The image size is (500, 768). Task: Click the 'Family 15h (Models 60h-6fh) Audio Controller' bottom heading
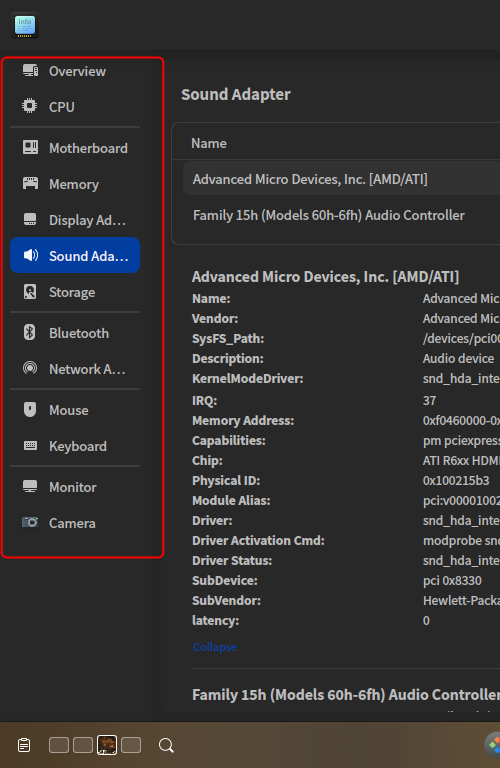click(x=346, y=695)
